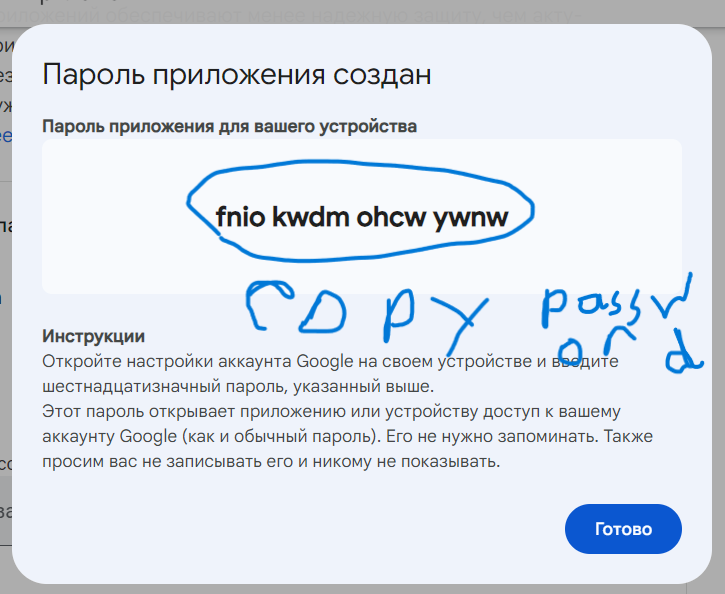Click the Пароль приложения создан heading
The height and width of the screenshot is (594, 725).
237,74
